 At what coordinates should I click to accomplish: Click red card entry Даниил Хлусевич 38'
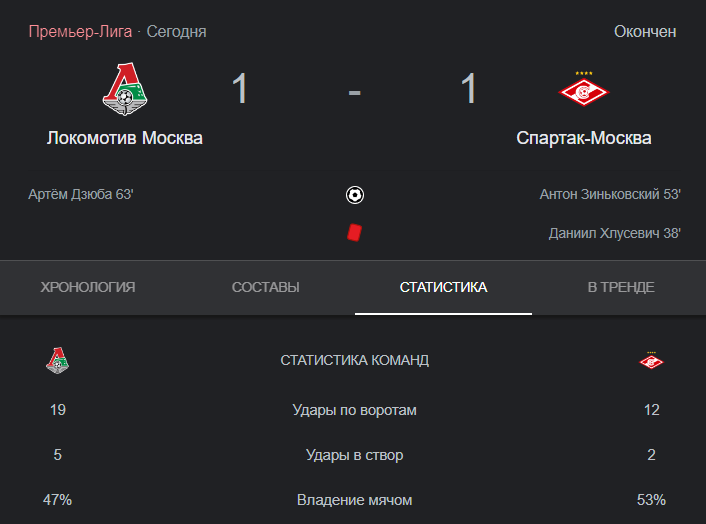point(615,233)
